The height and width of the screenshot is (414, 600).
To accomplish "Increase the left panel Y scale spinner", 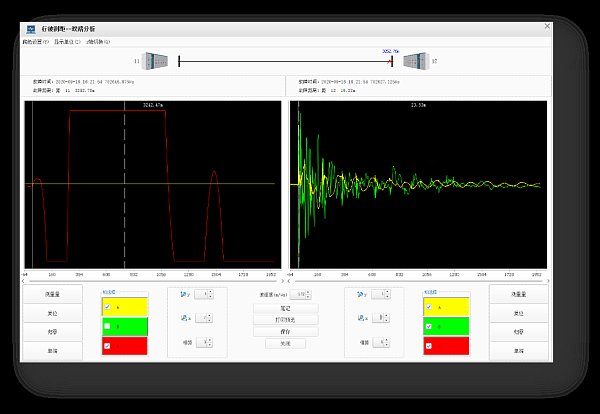I will pos(208,293).
